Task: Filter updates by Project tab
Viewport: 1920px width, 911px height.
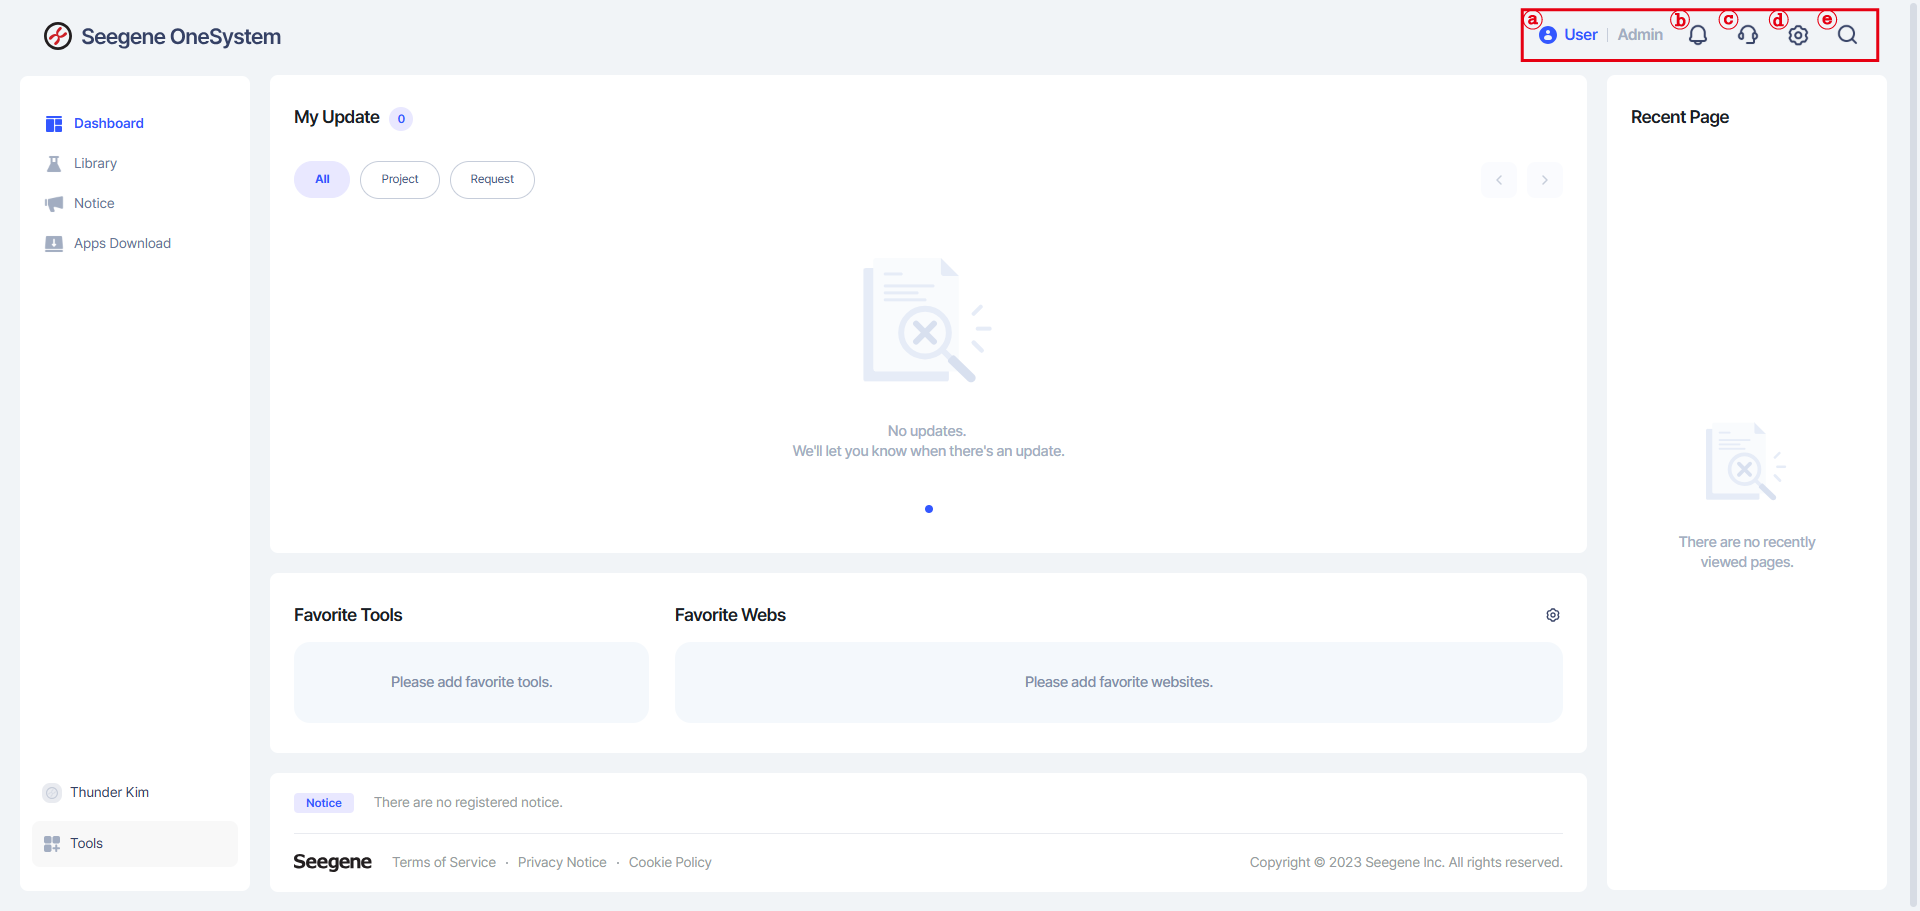Action: pos(399,180)
